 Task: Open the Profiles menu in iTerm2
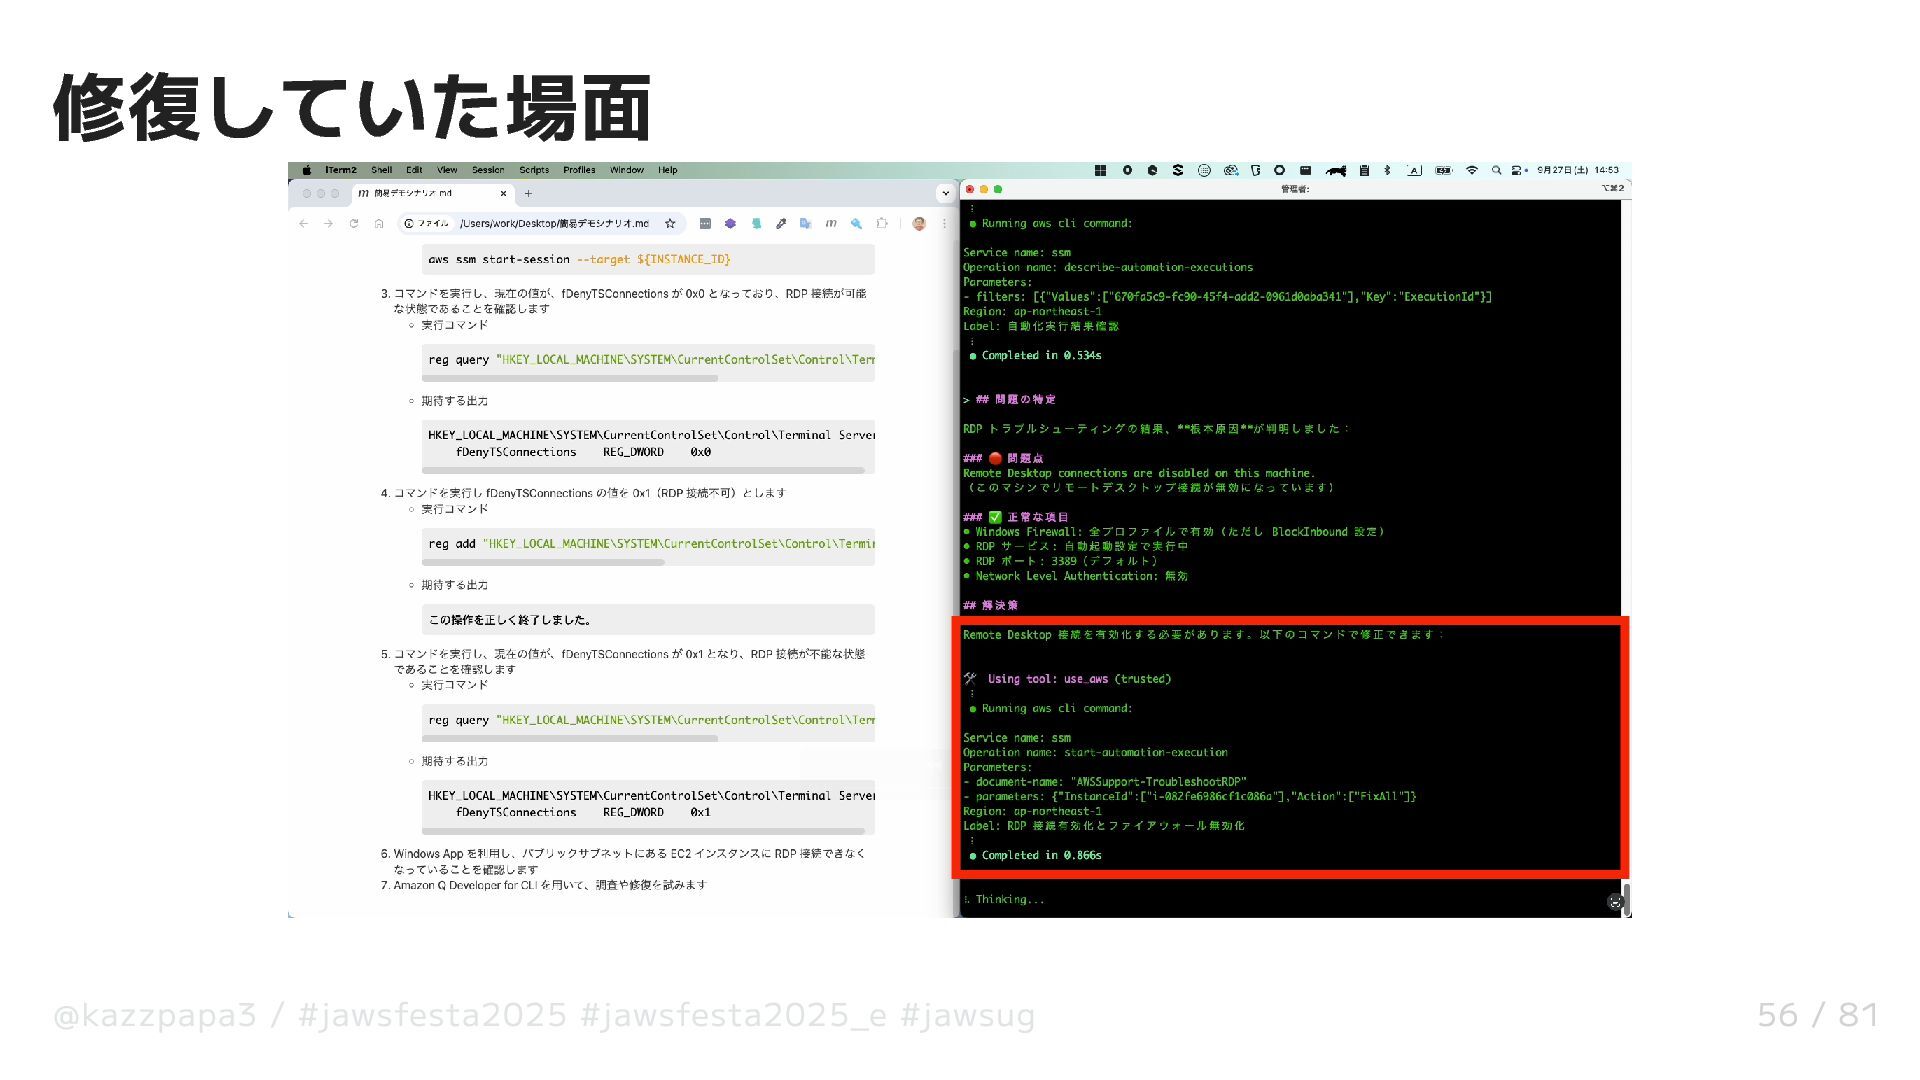[x=579, y=170]
